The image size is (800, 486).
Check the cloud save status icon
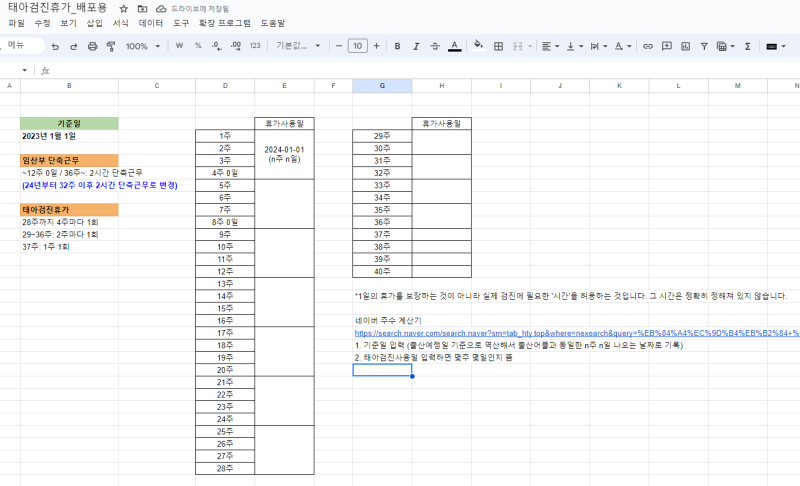(x=161, y=9)
